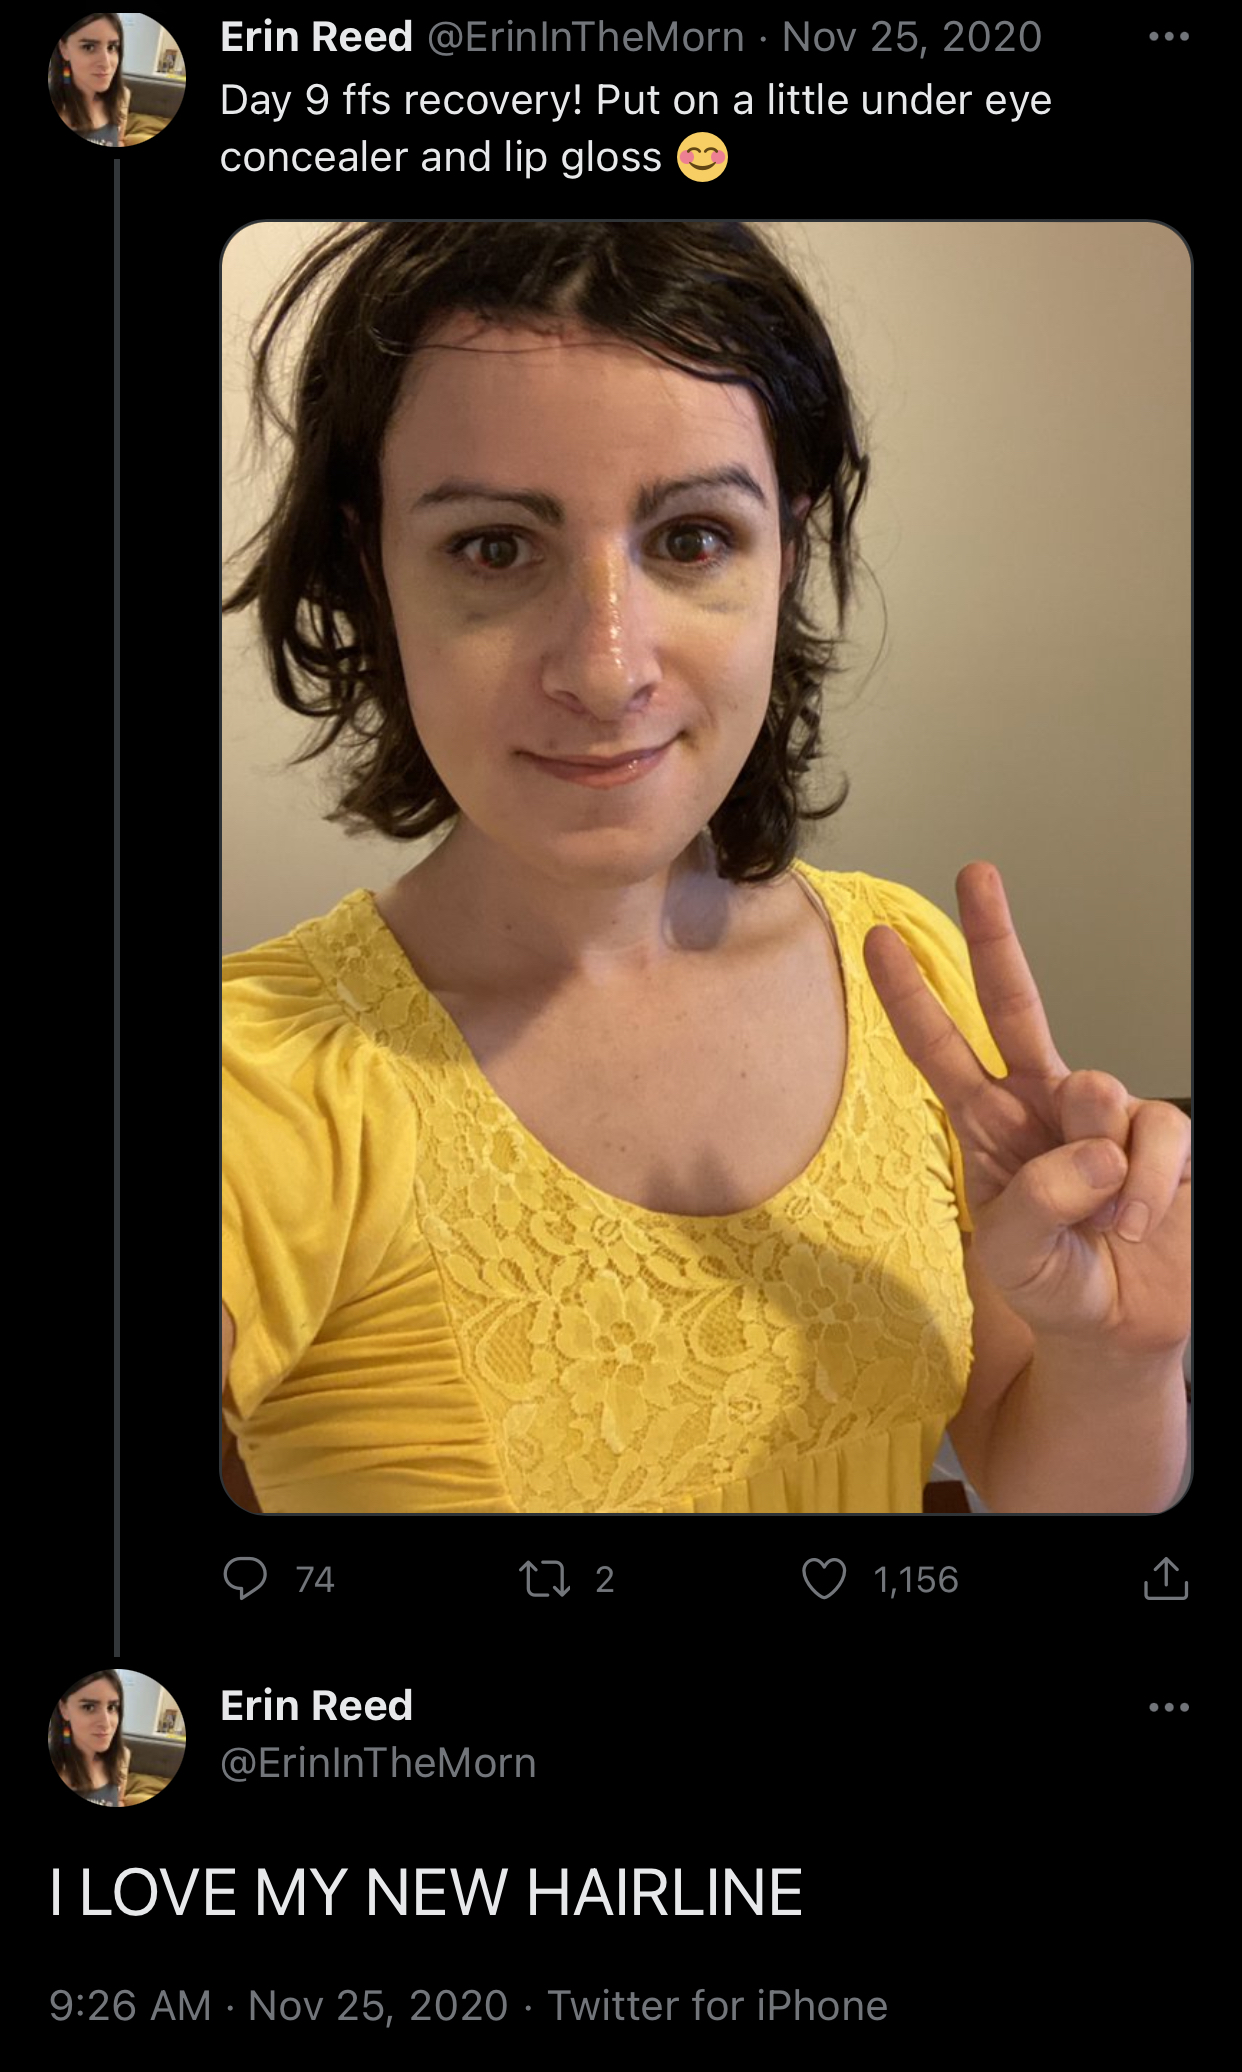Click the 74 replies count
Image resolution: width=1242 pixels, height=2072 pixels.
(315, 1580)
